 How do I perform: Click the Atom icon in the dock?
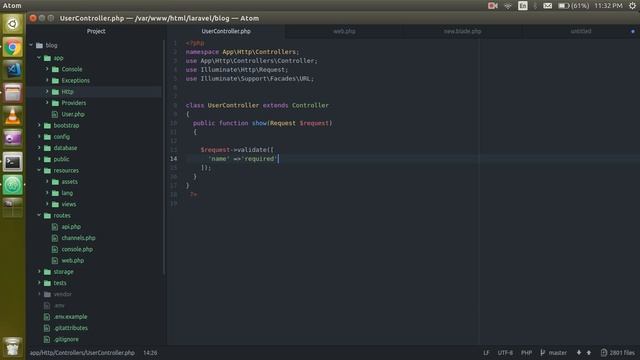pos(13,185)
